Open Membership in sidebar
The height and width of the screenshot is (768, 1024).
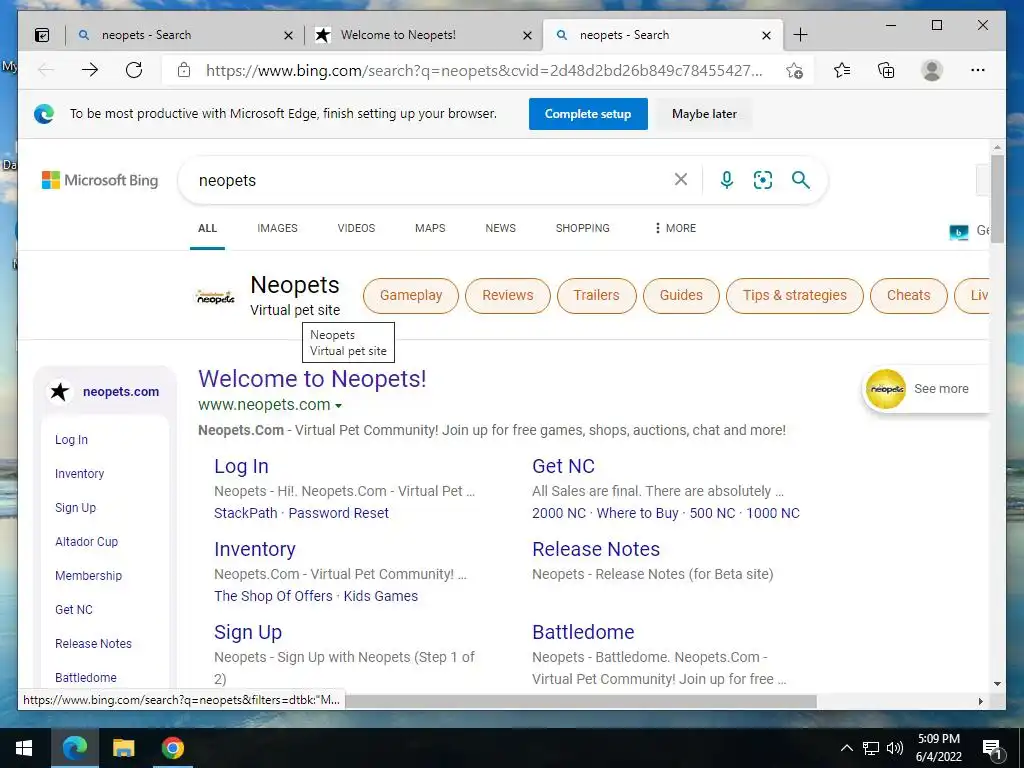click(x=89, y=575)
